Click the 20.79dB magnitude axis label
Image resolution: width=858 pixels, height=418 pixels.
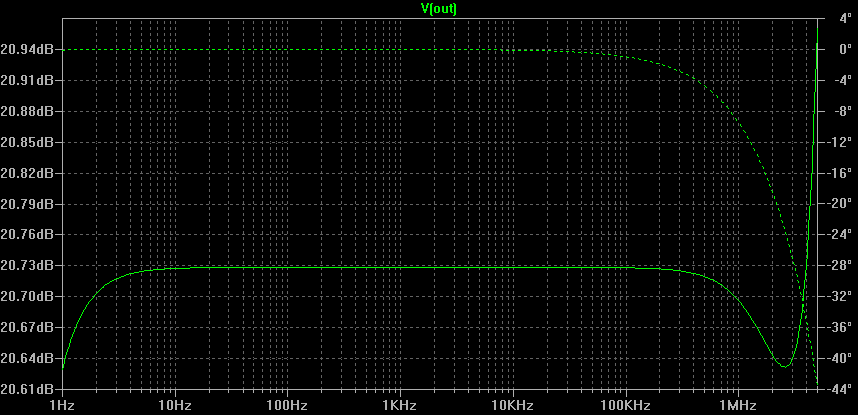[27, 204]
